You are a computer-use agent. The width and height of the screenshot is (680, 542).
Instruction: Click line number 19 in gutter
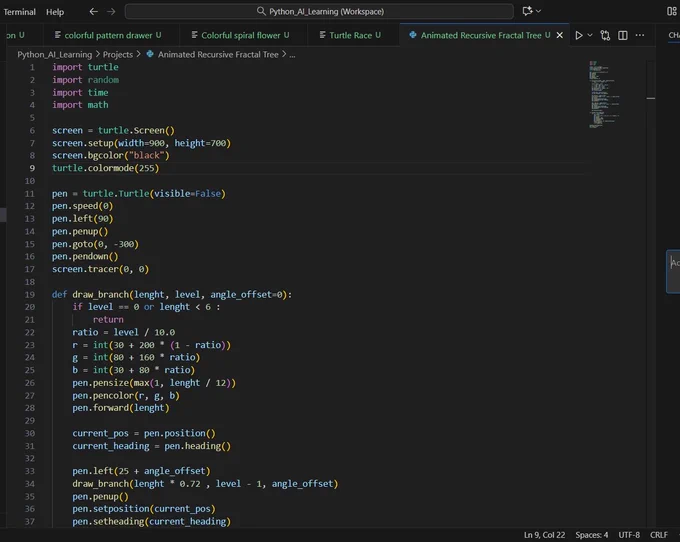pos(30,295)
